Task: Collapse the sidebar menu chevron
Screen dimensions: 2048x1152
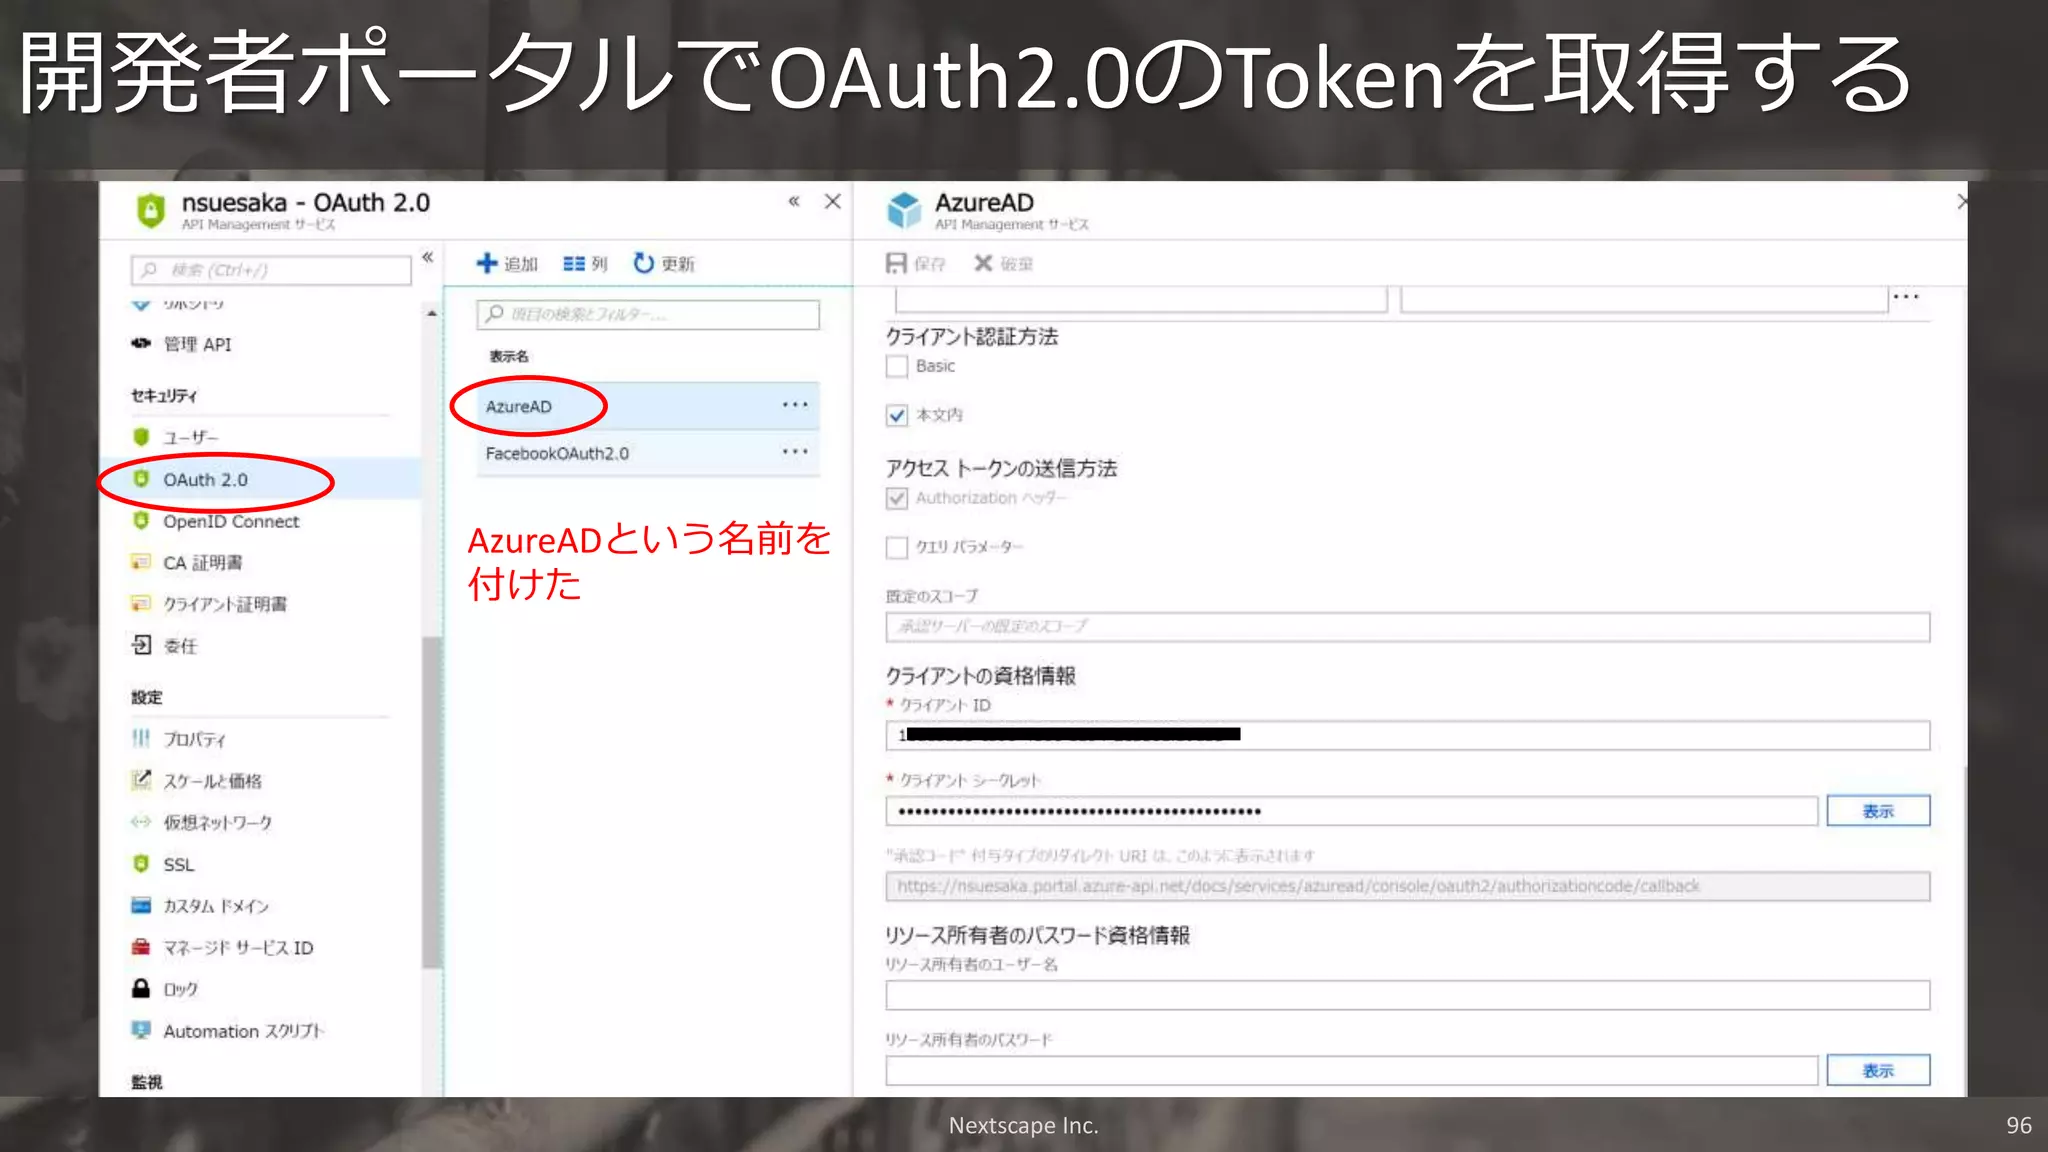Action: 428,258
